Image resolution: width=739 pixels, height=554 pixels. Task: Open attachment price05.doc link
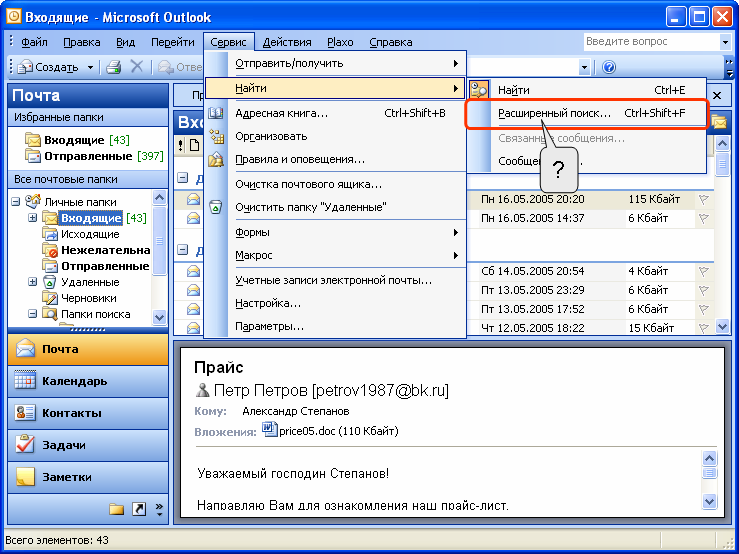click(x=338, y=431)
